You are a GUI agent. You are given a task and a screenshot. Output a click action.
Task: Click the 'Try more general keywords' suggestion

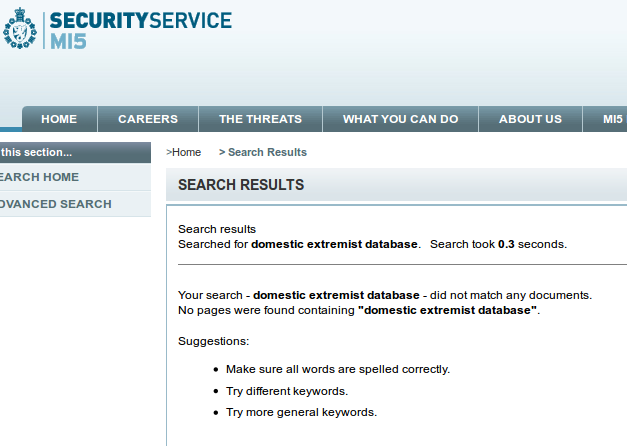[301, 412]
